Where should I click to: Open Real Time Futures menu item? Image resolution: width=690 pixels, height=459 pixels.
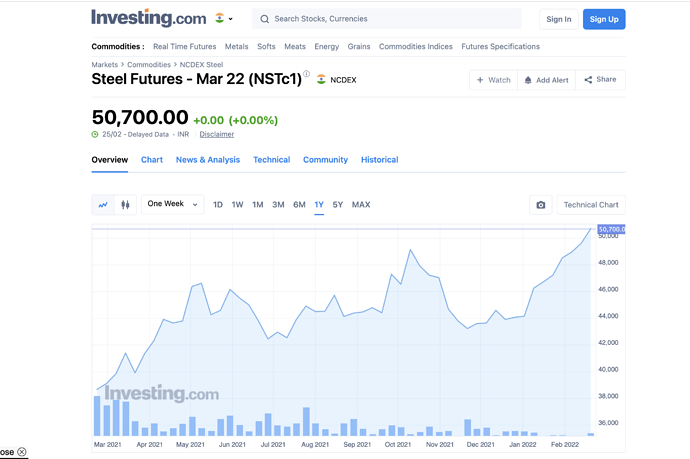[184, 47]
